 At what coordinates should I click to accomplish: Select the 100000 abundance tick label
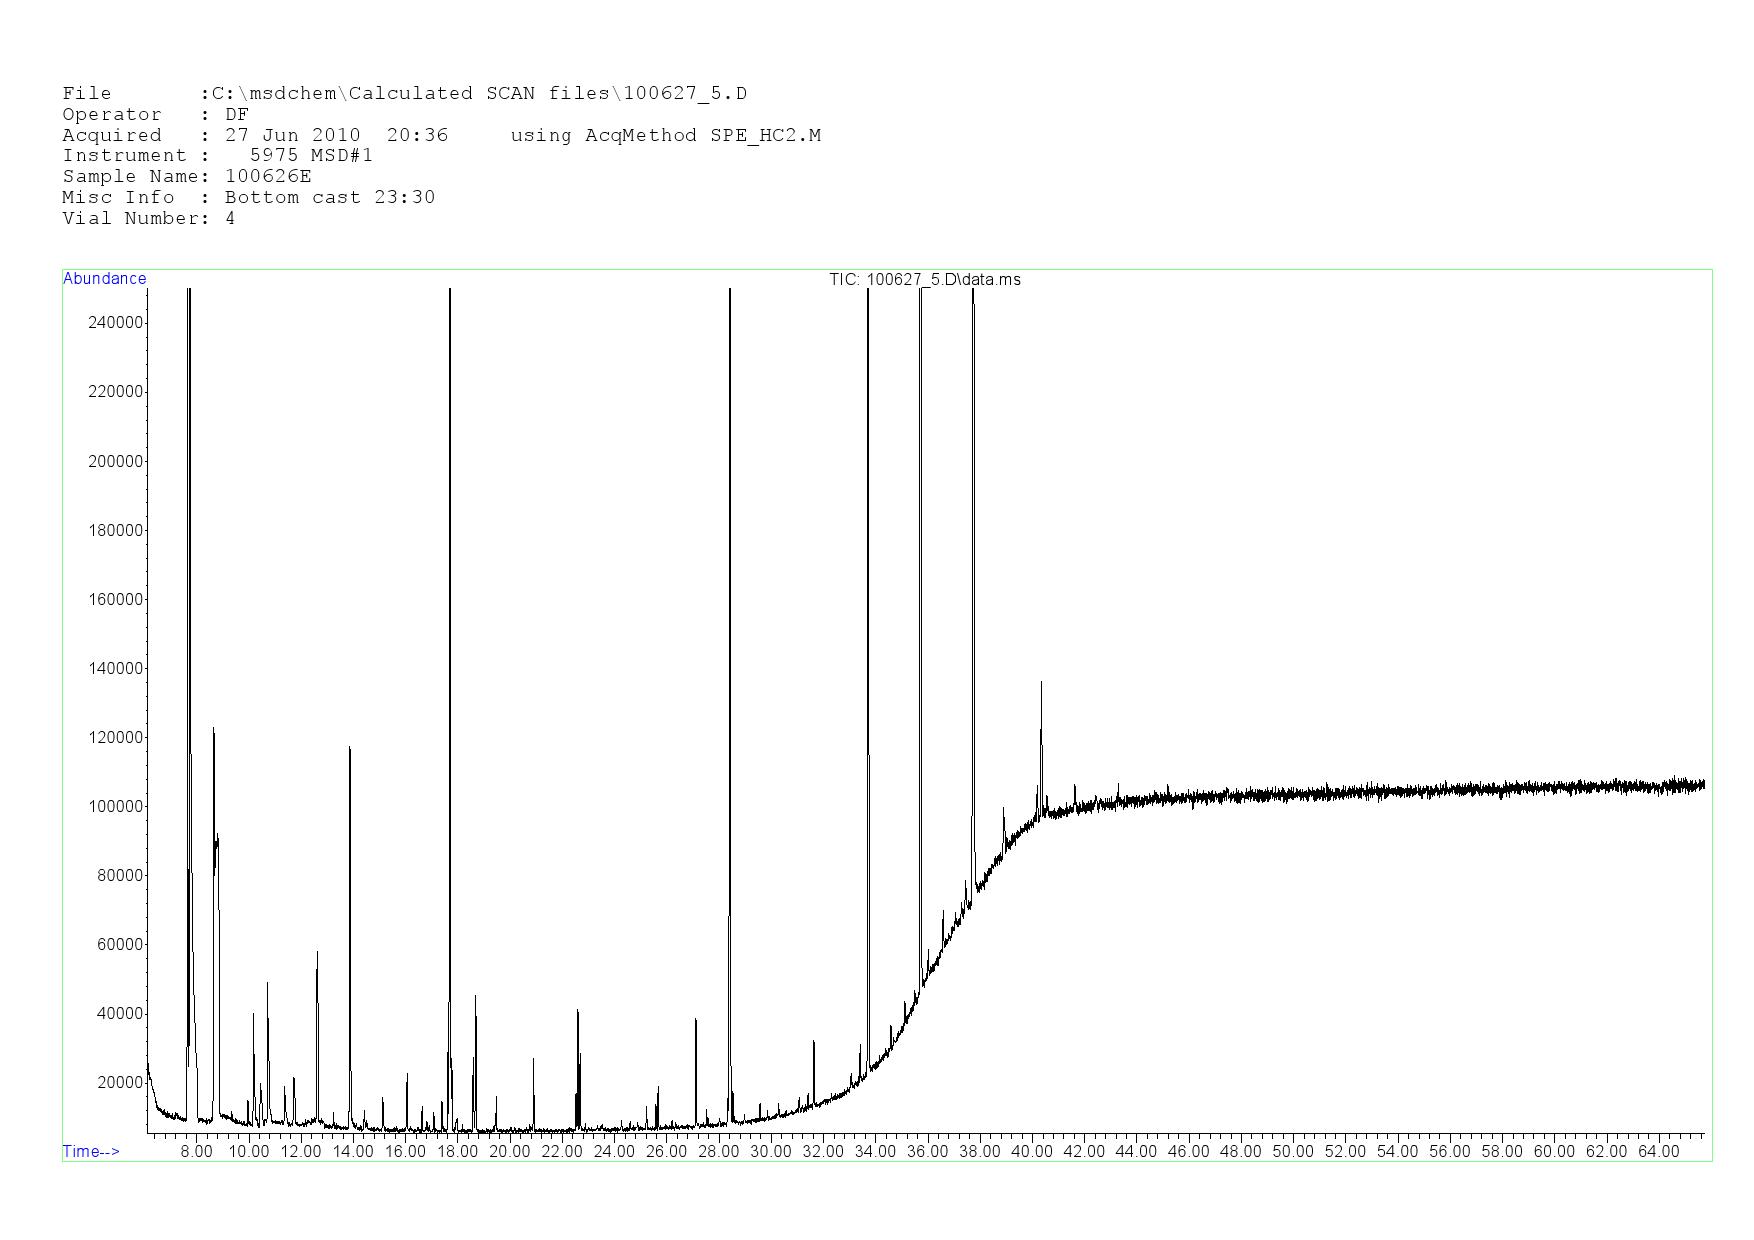116,807
